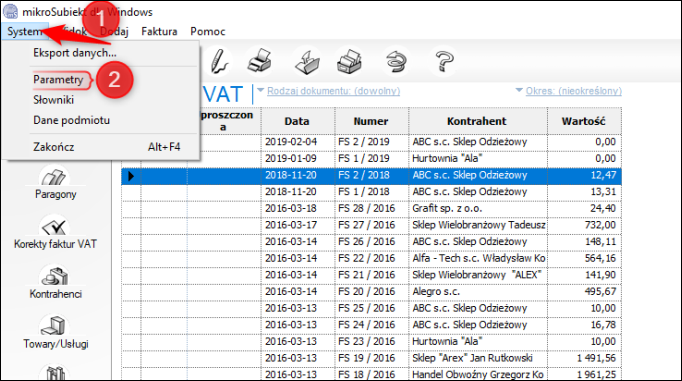The image size is (682, 381).
Task: Select Dane podmiotu menu entry
Action: pos(71,120)
